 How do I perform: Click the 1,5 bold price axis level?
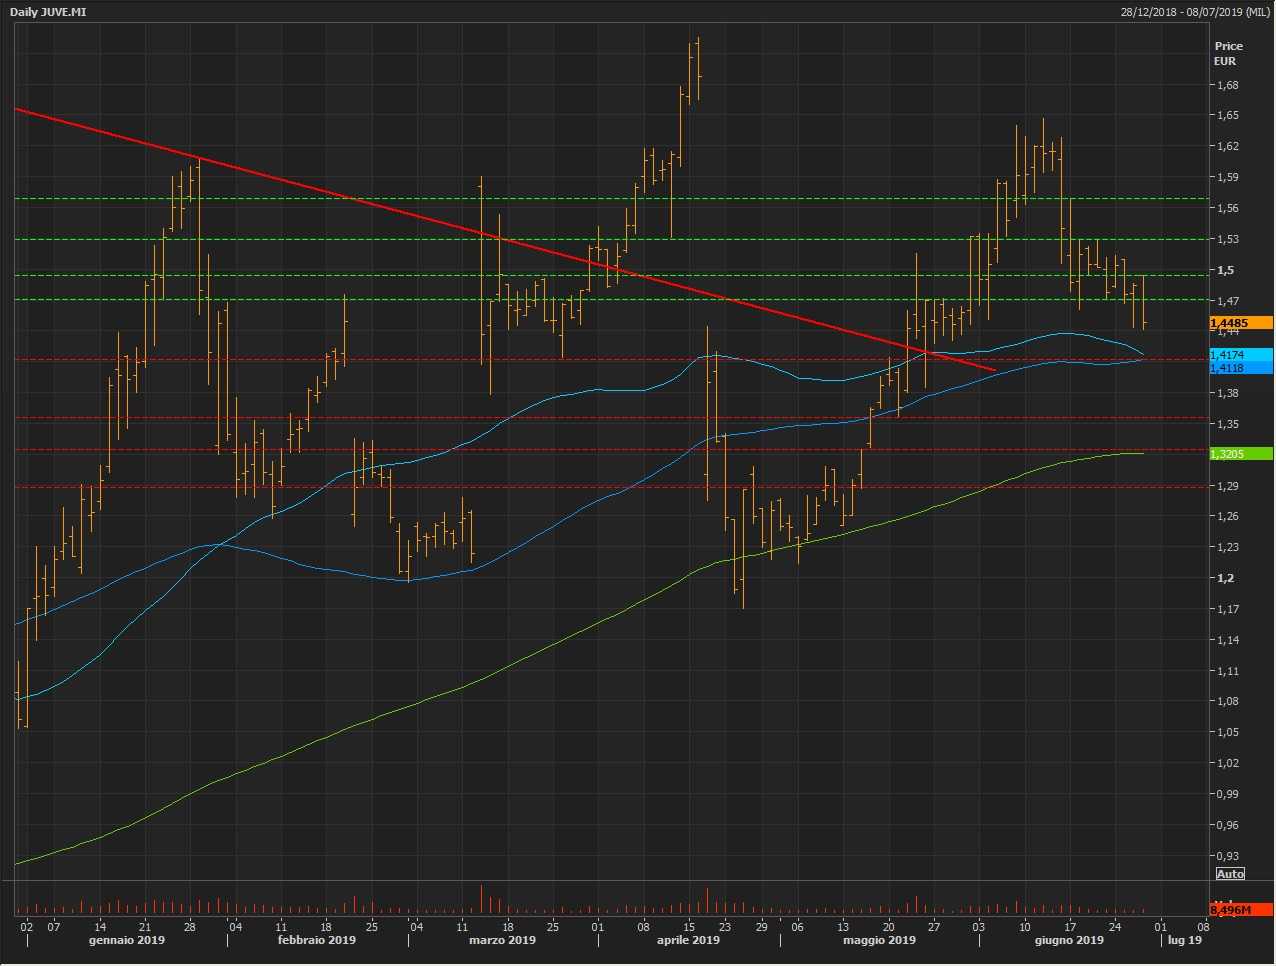1225,270
